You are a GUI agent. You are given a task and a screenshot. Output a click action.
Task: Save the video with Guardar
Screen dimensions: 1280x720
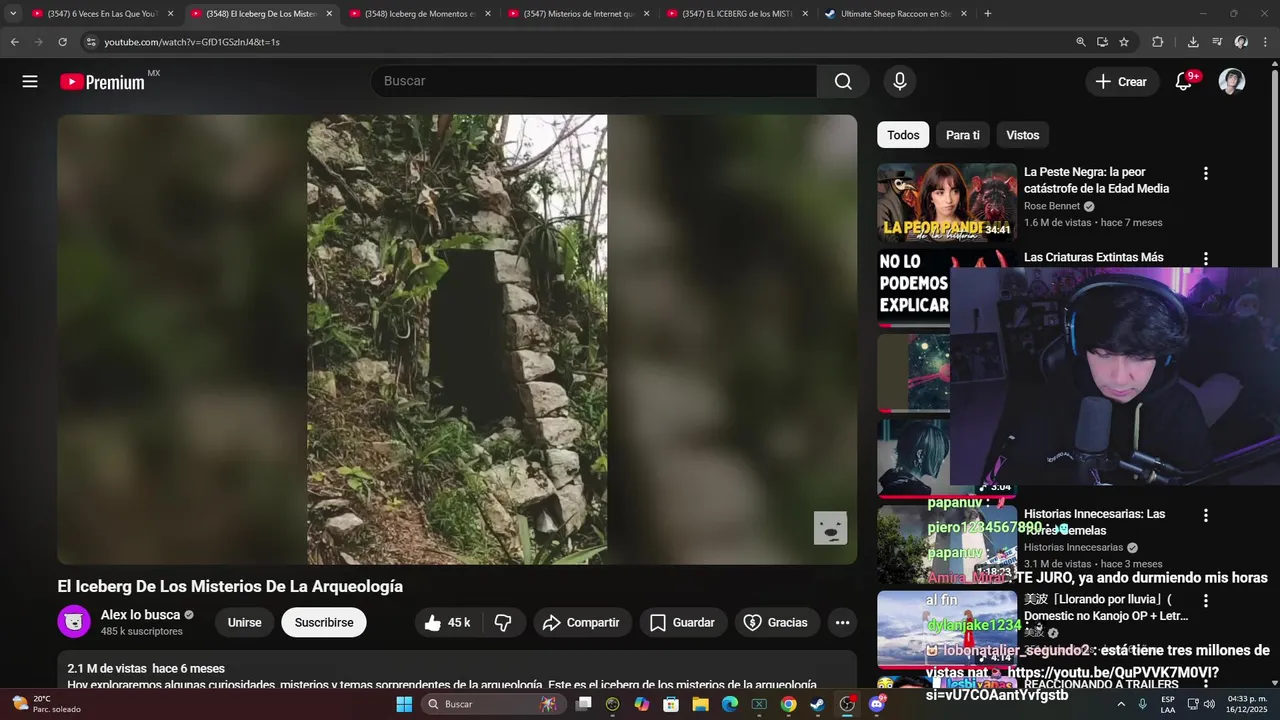coord(682,622)
